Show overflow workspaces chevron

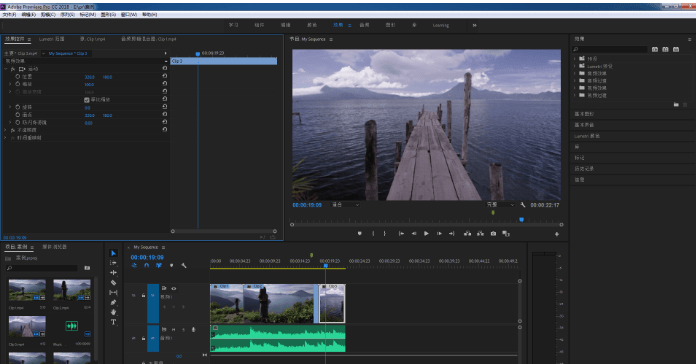[475, 25]
